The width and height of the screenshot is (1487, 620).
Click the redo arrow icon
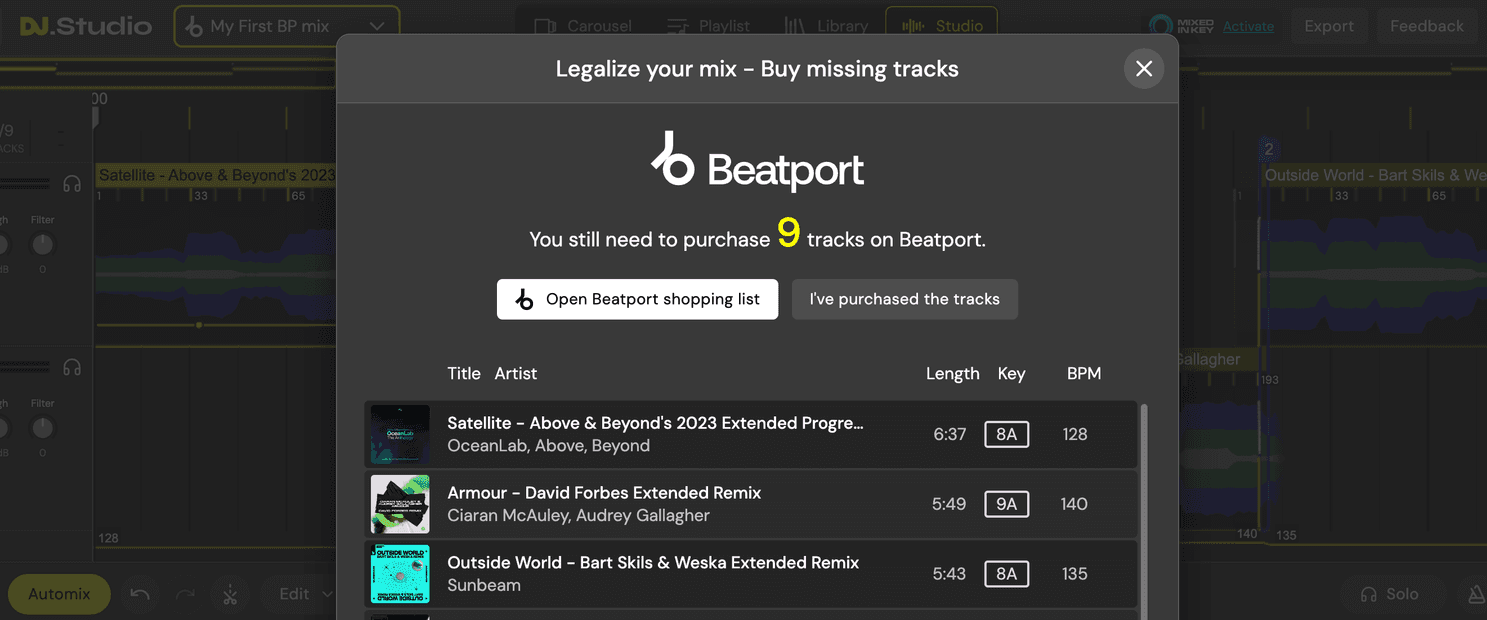click(184, 594)
